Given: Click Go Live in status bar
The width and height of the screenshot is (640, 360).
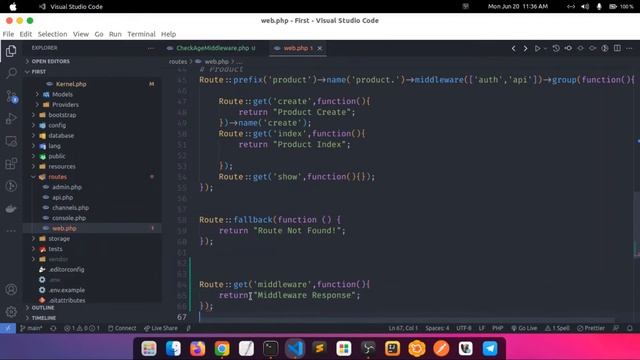Looking at the screenshot, I should click(524, 328).
